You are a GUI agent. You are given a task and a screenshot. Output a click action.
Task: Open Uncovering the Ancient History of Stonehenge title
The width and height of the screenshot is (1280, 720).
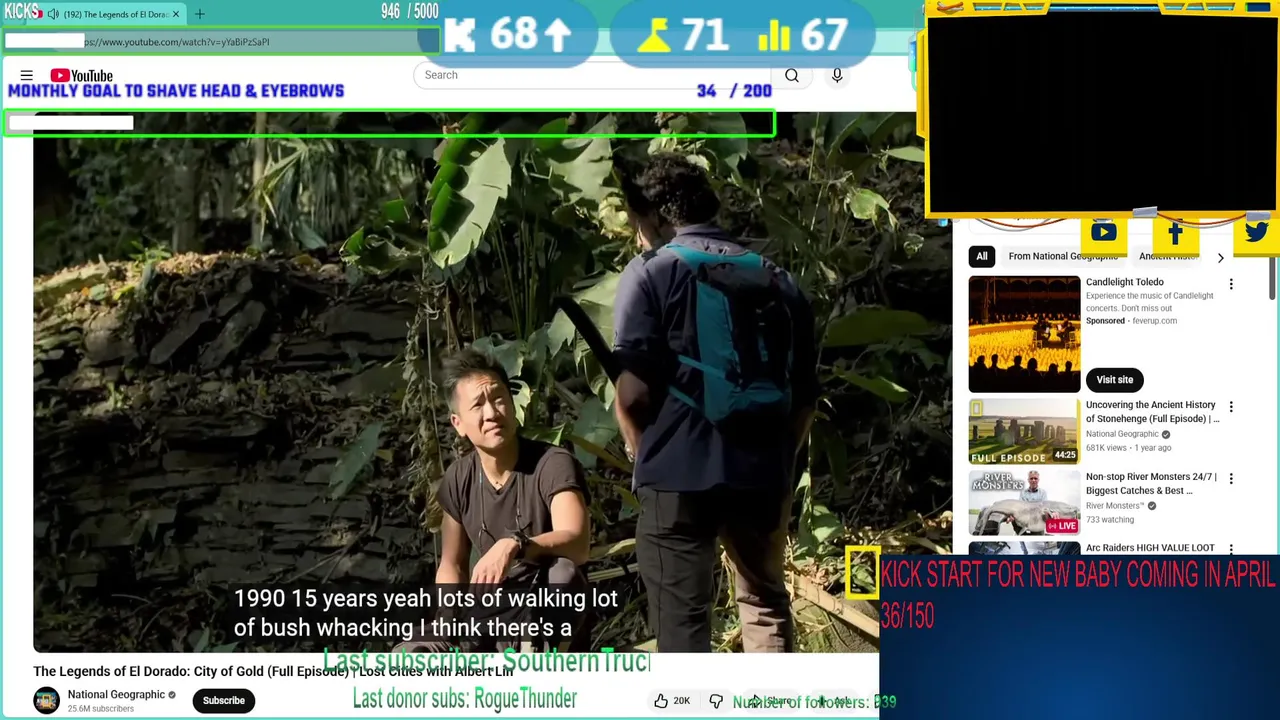pos(1152,412)
